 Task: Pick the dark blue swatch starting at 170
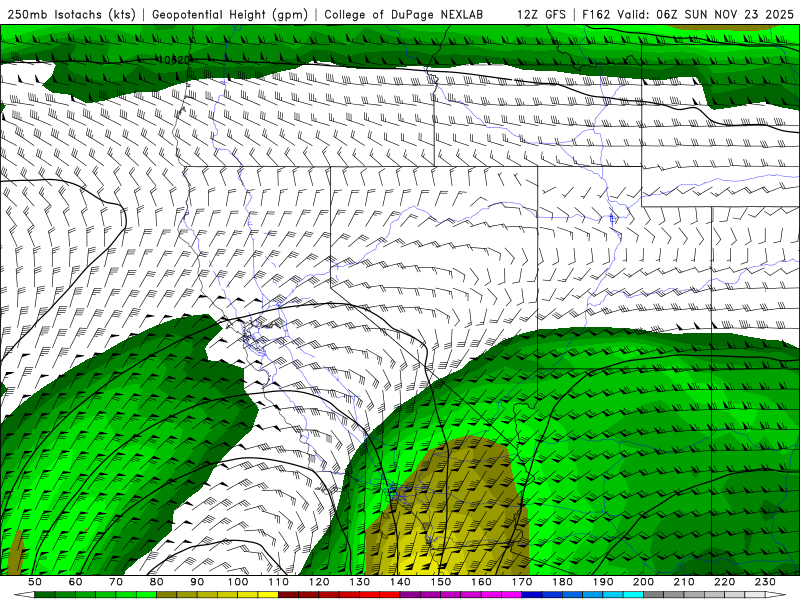coord(532,595)
